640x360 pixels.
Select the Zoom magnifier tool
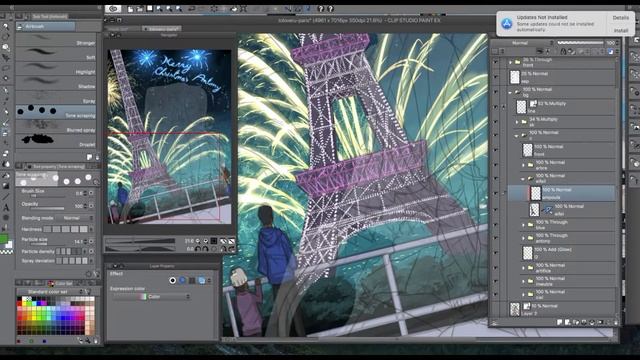pos(6,27)
